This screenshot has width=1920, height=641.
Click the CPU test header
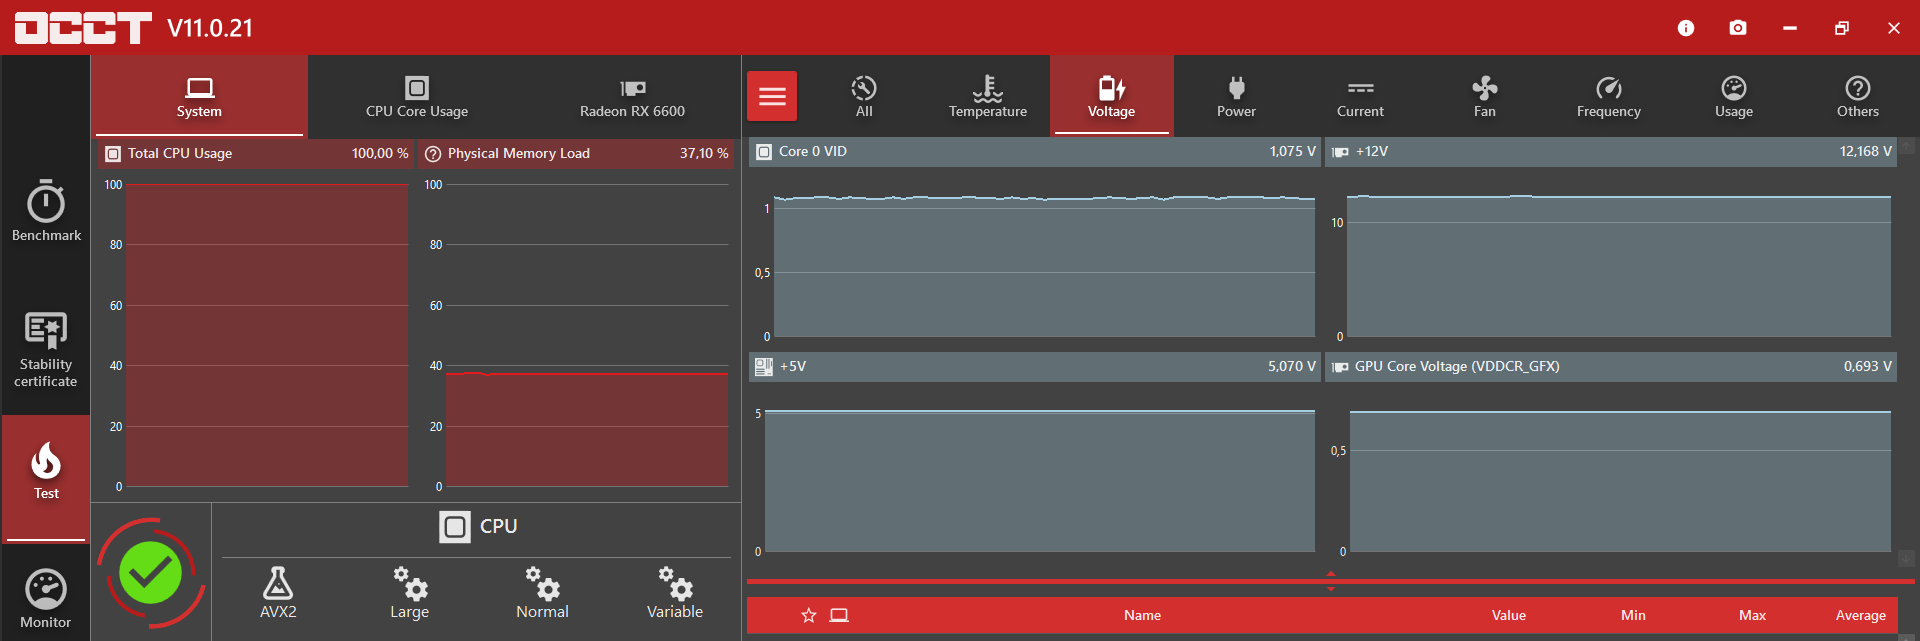coord(477,526)
